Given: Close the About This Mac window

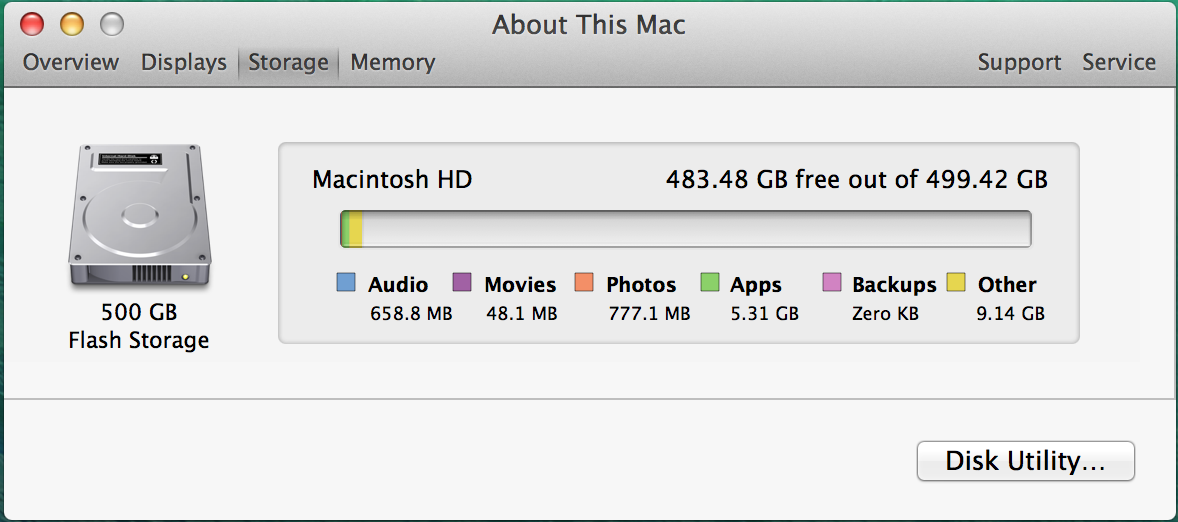Looking at the screenshot, I should tap(31, 23).
